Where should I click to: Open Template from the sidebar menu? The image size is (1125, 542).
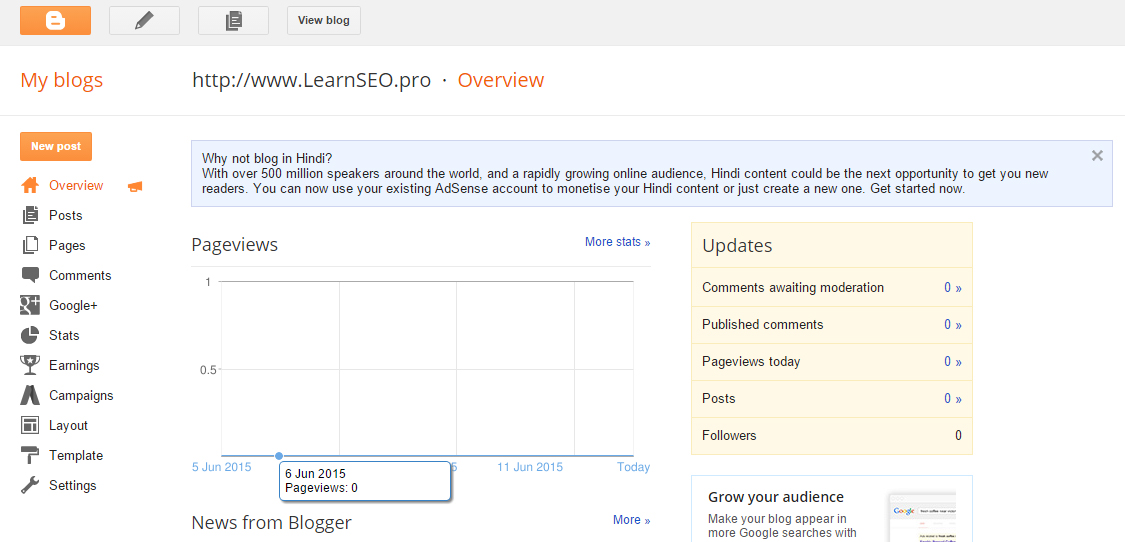click(75, 456)
